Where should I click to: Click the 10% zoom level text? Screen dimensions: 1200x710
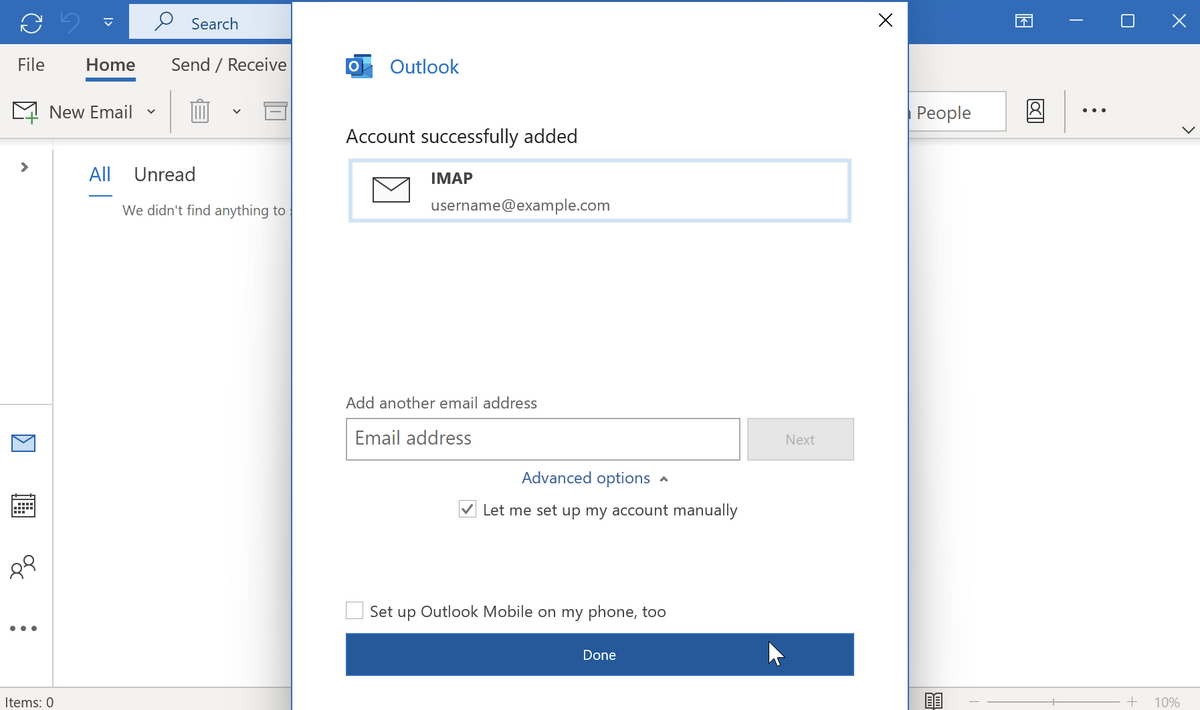coord(1167,702)
